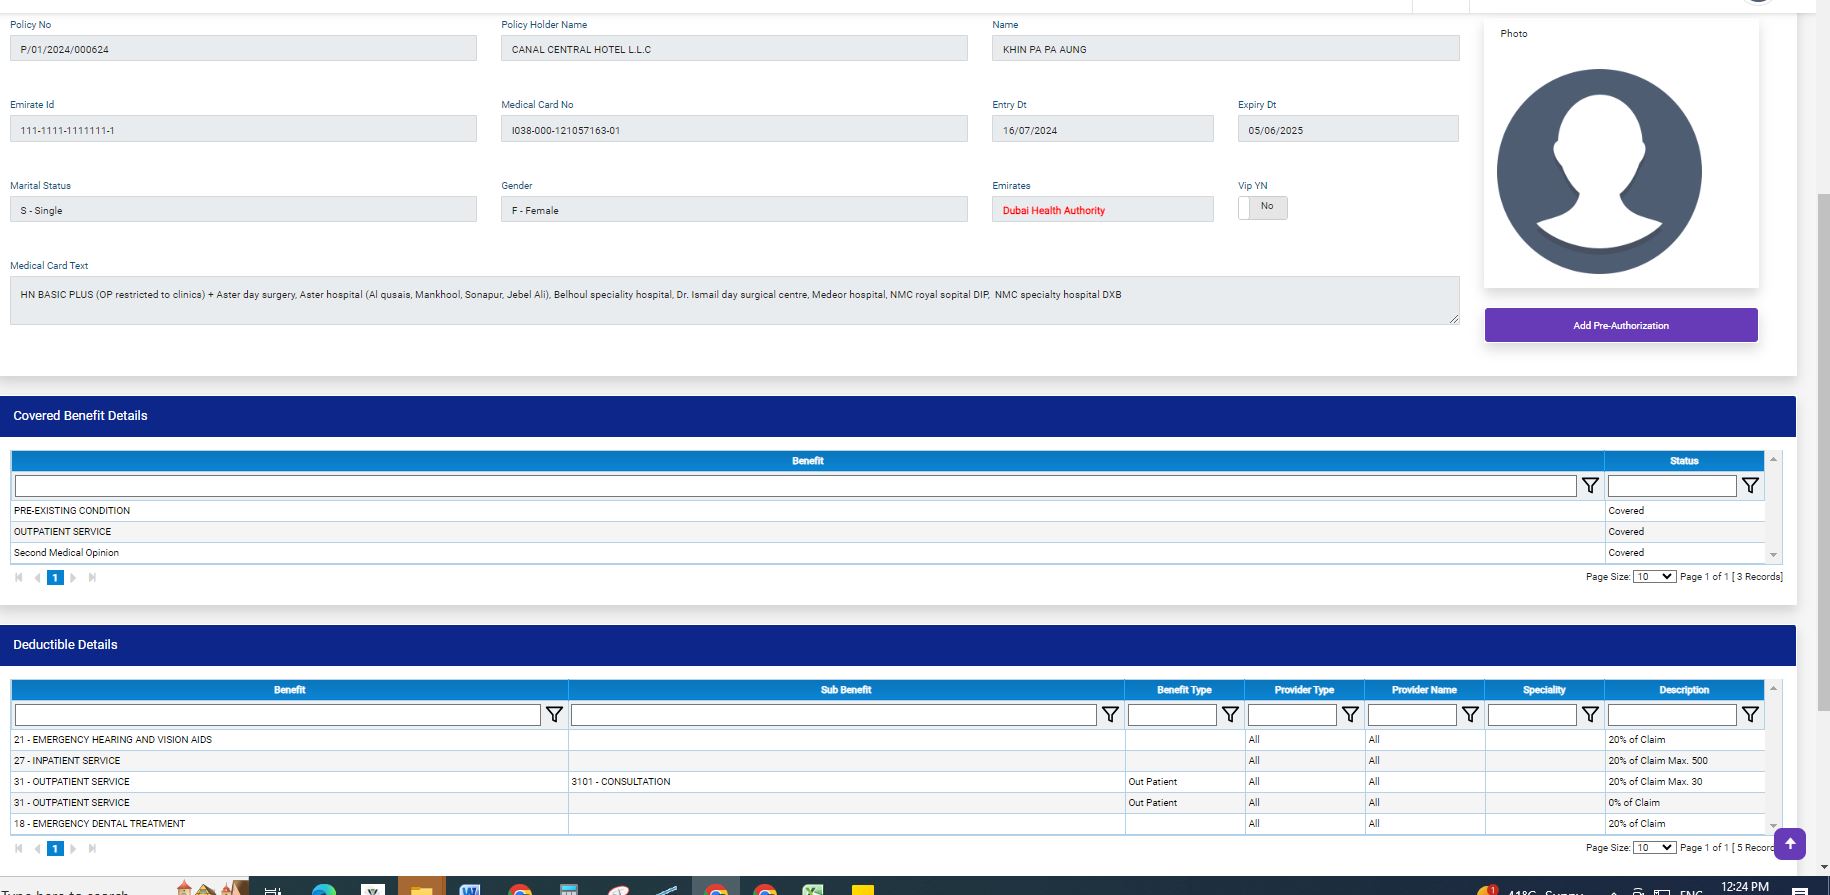
Task: Click the Benefit Type column filter icon
Action: pyautogui.click(x=1230, y=715)
